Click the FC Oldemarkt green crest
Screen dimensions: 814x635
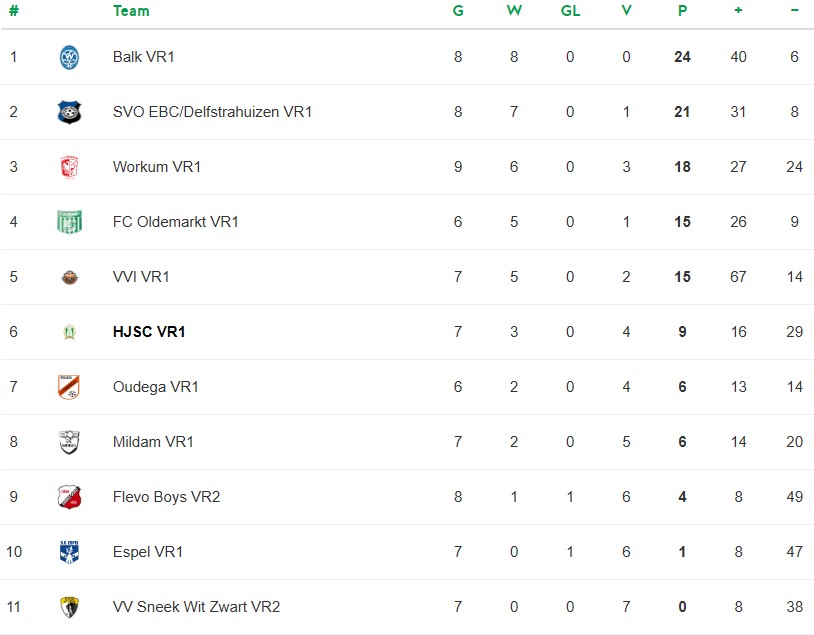click(69, 222)
